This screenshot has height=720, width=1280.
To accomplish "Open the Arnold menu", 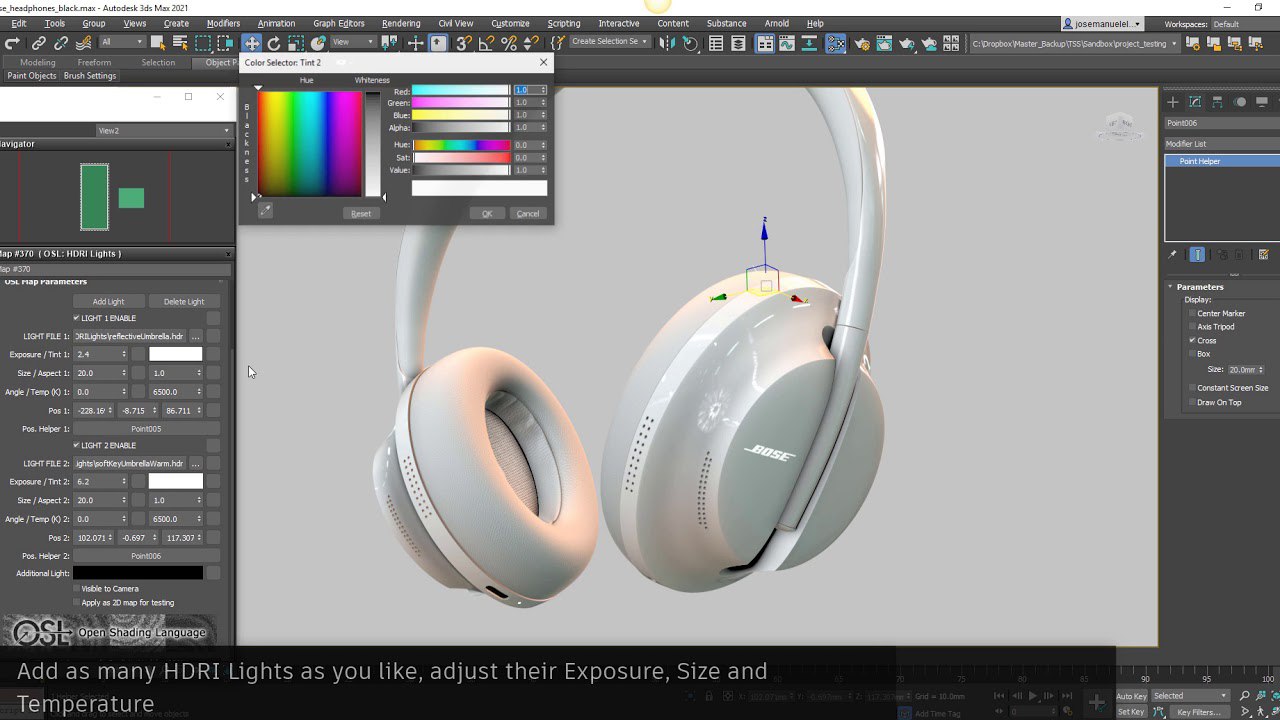I will tap(775, 23).
